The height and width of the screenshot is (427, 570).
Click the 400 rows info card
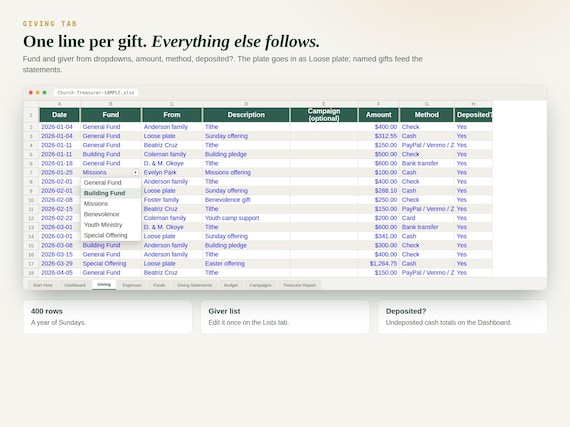pos(108,317)
